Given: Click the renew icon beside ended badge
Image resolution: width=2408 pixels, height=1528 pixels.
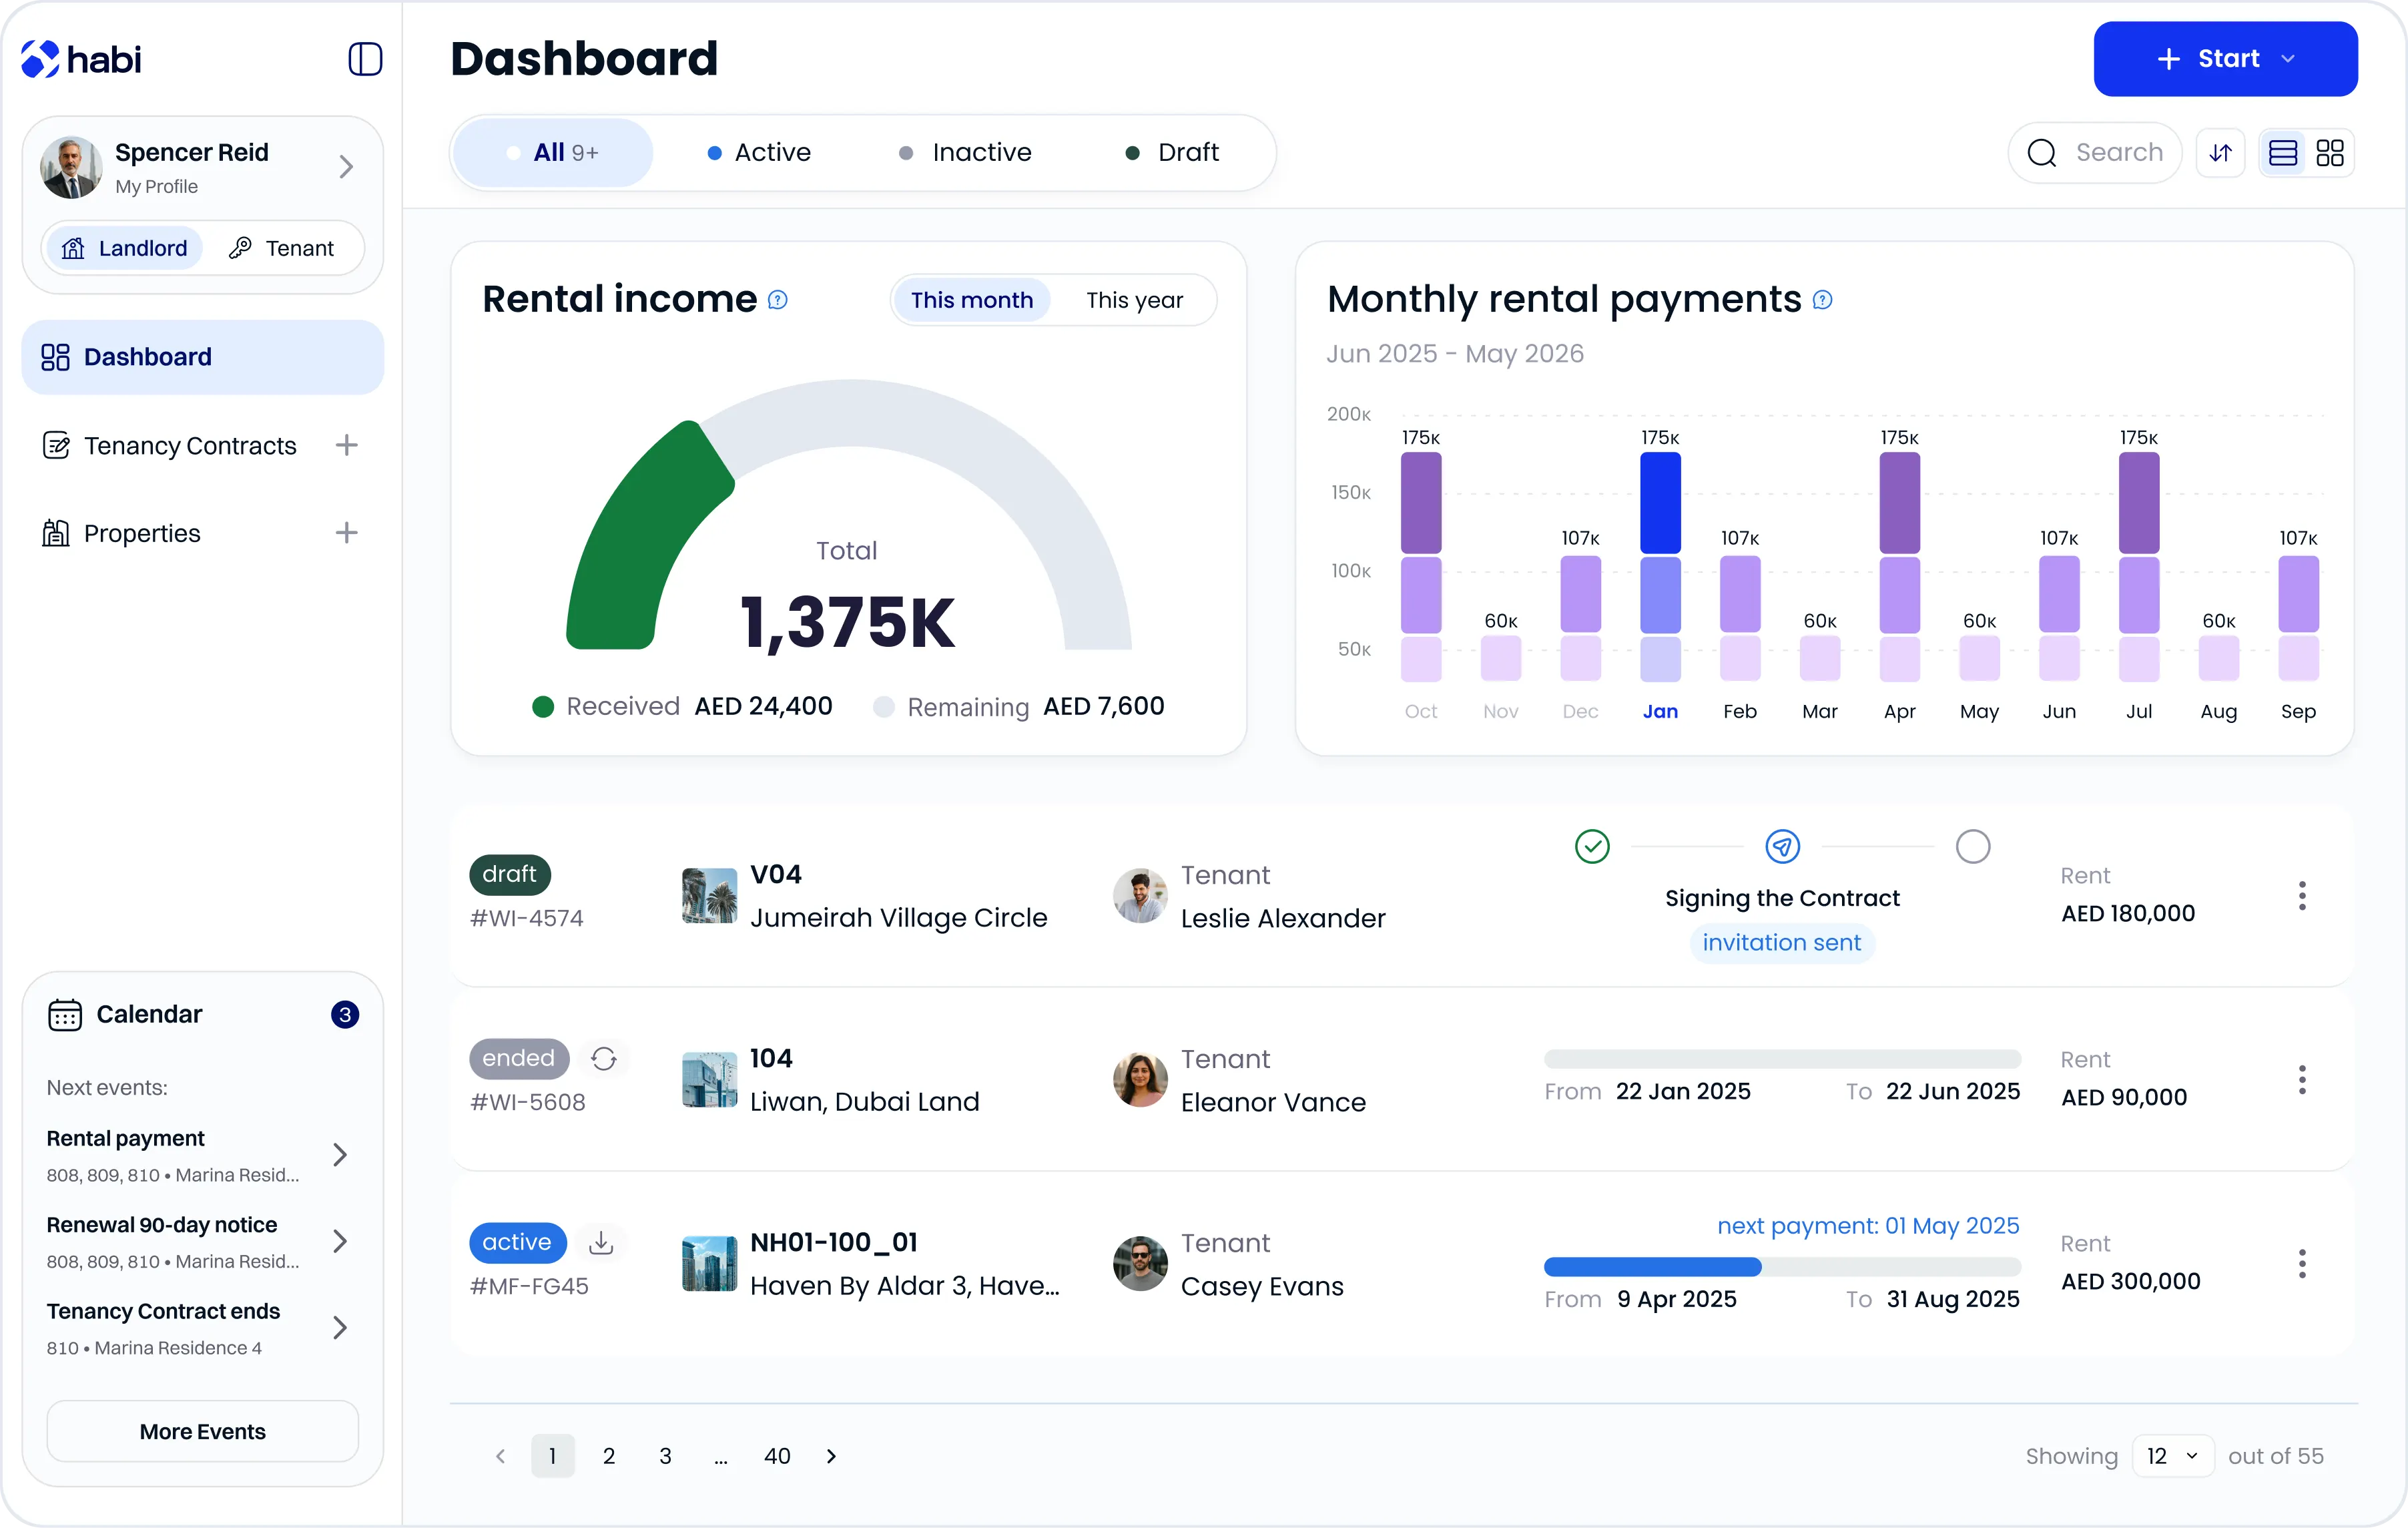Looking at the screenshot, I should point(603,1058).
